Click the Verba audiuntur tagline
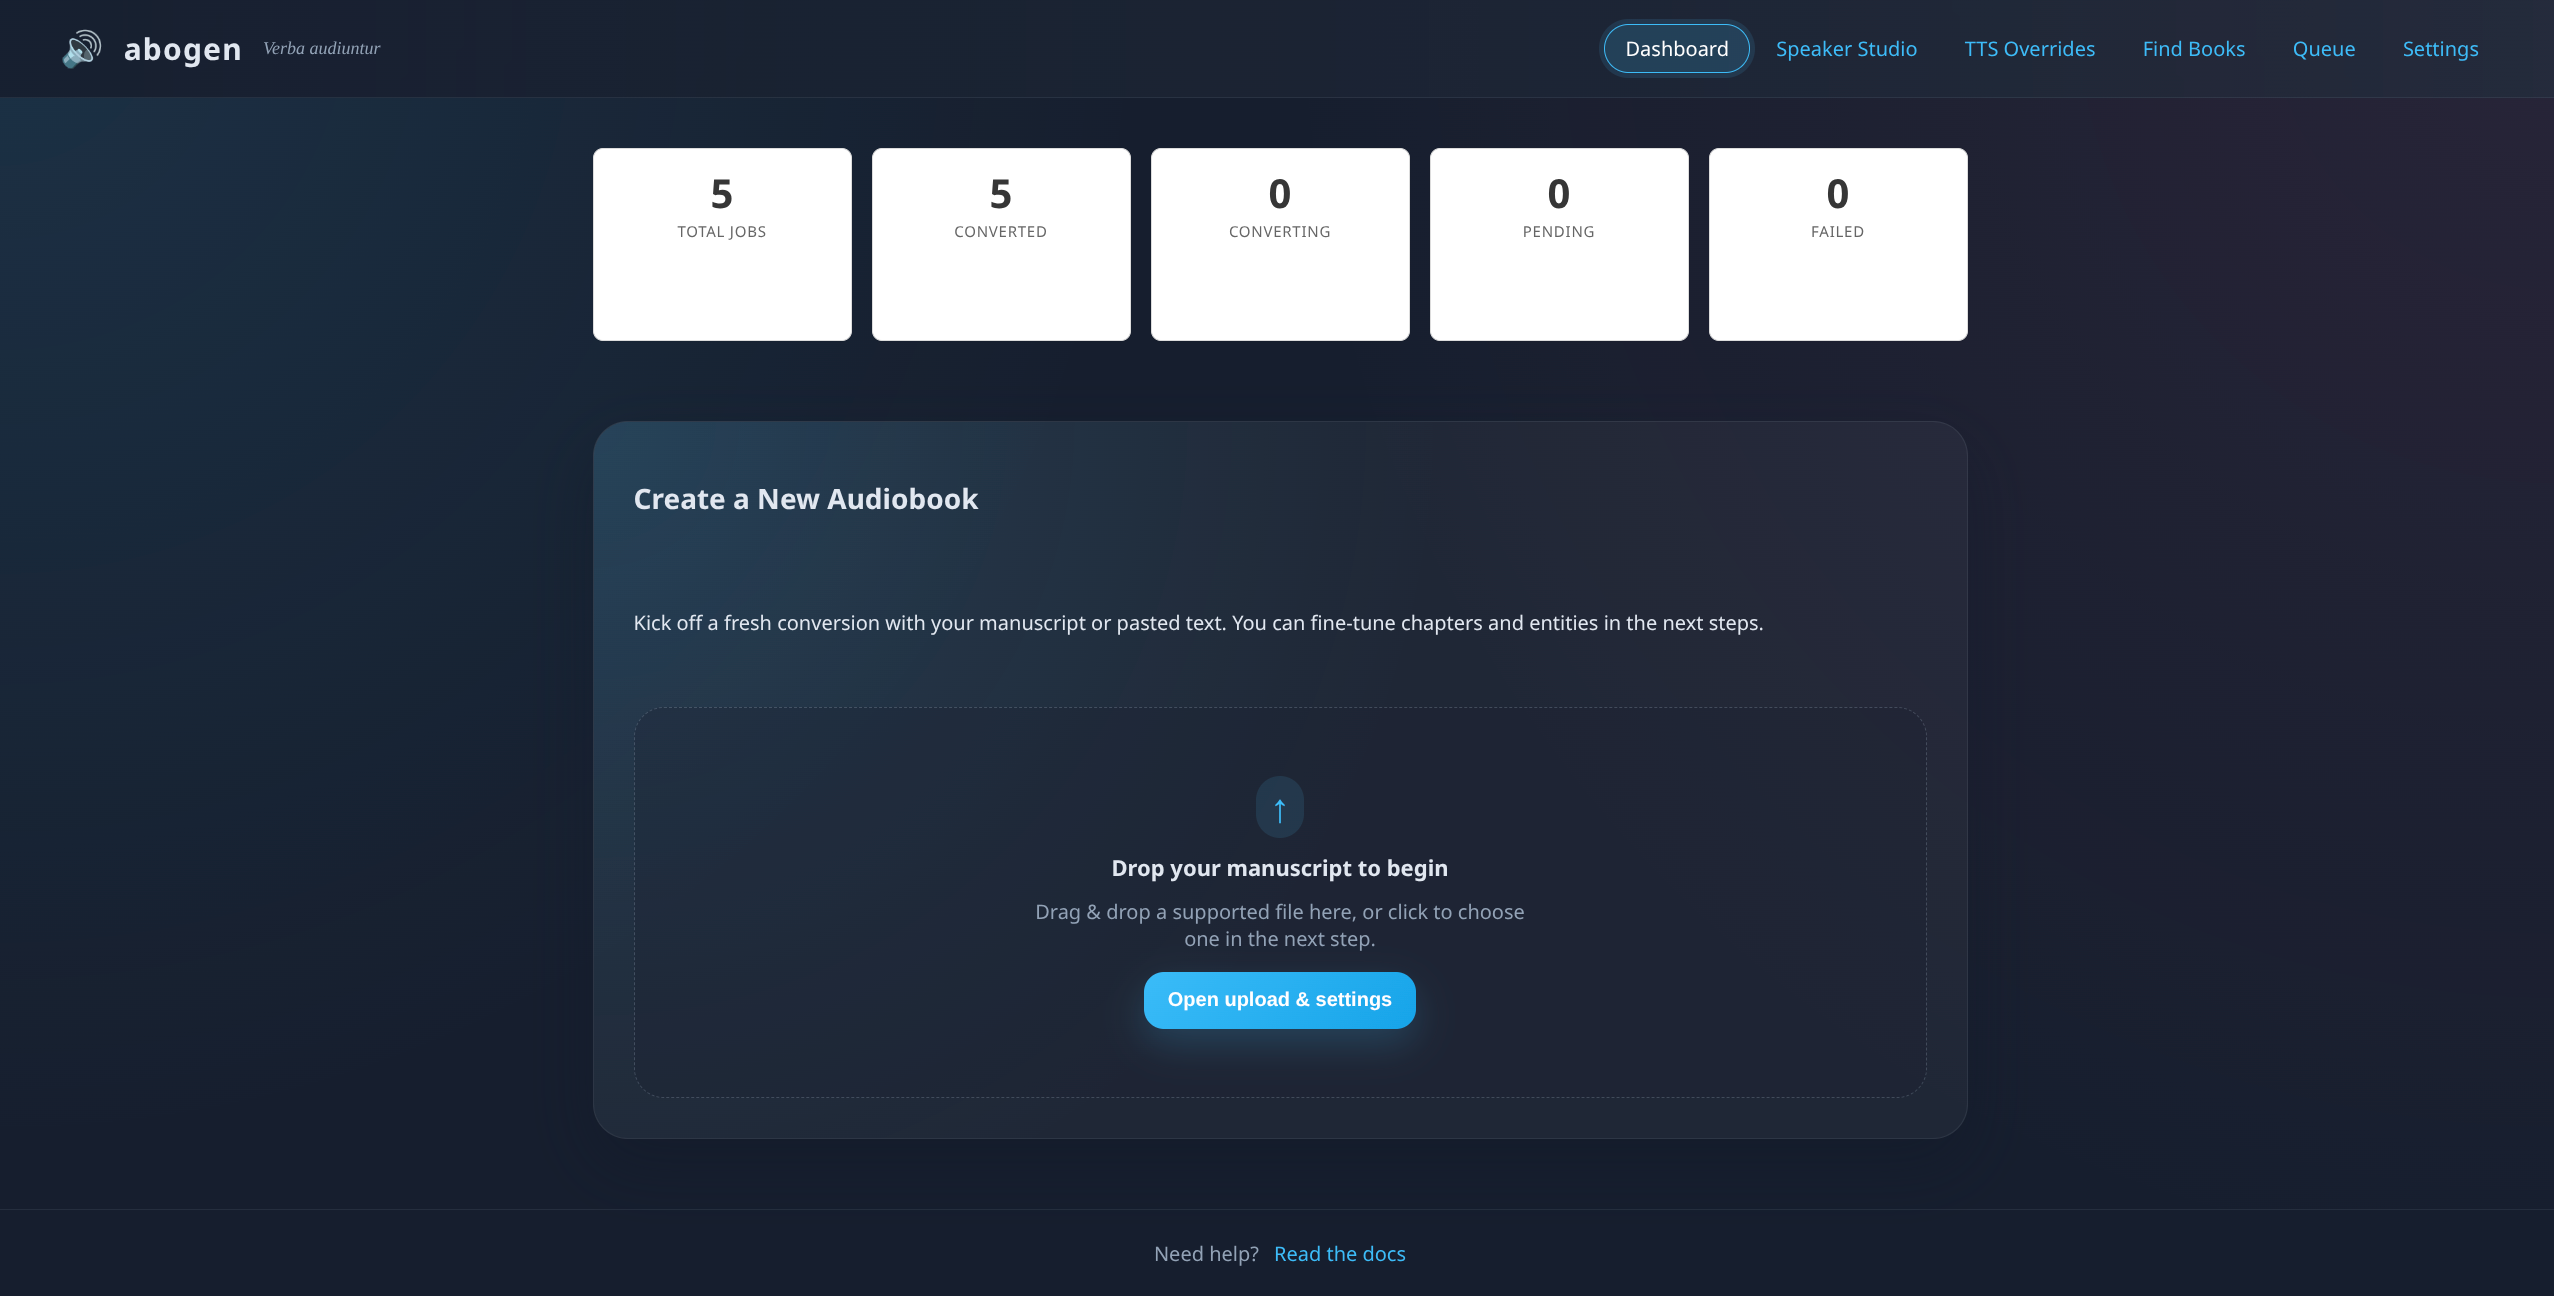2554x1296 pixels. (321, 48)
